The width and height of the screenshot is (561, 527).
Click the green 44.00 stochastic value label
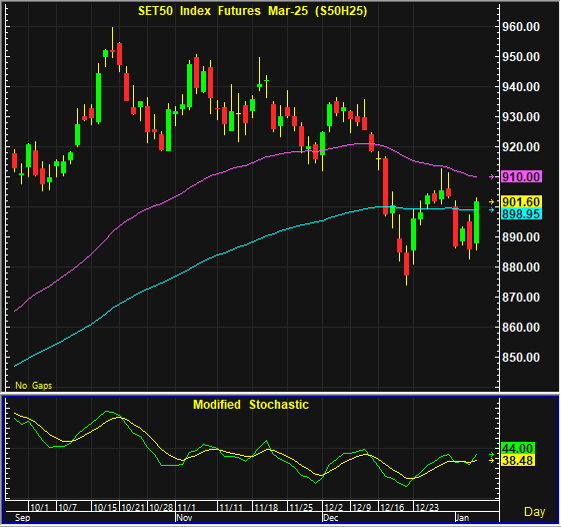518,448
